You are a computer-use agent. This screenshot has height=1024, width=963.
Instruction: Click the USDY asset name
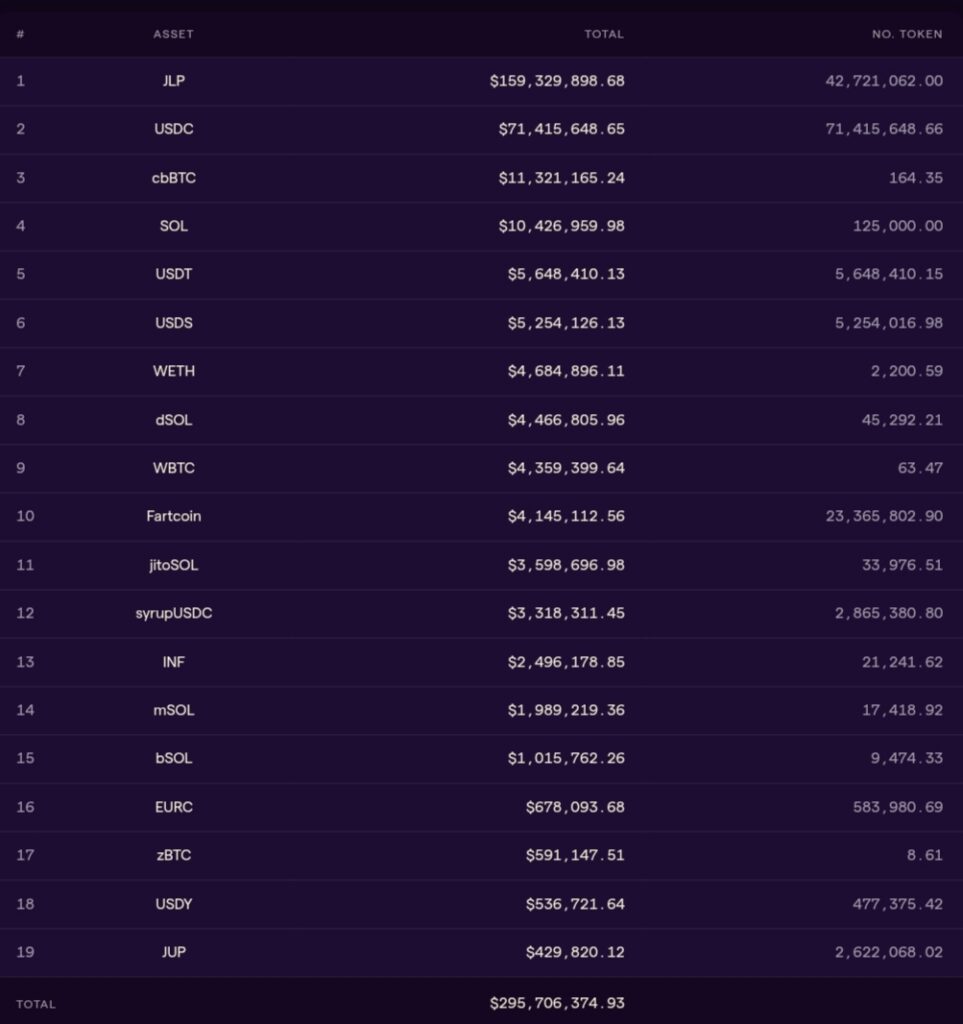click(x=173, y=904)
